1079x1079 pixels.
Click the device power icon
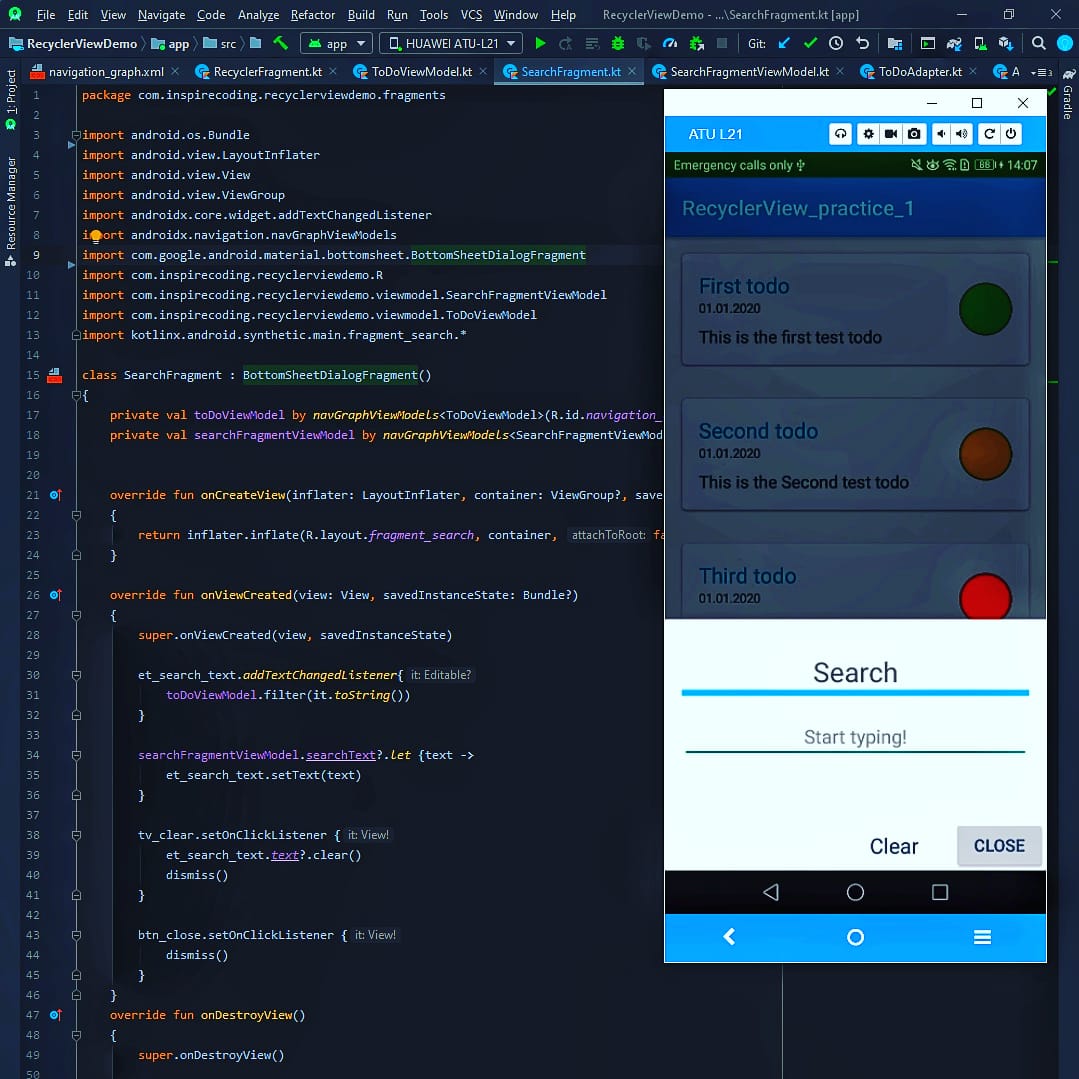[1011, 133]
